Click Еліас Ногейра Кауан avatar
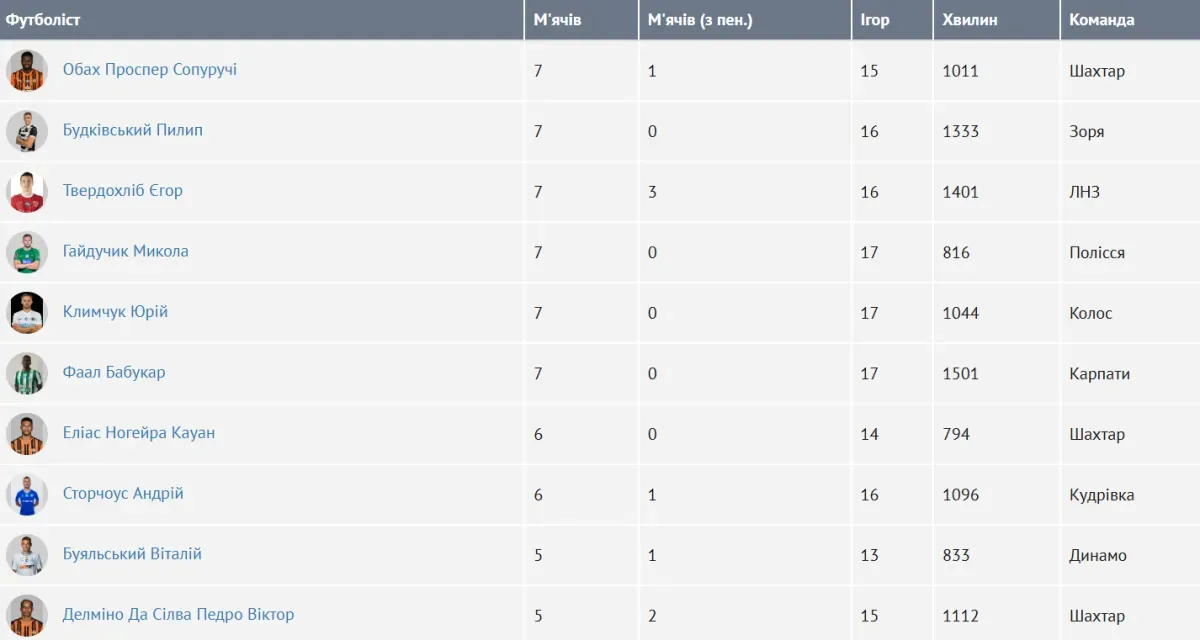Viewport: 1200px width, 640px height. click(x=27, y=434)
